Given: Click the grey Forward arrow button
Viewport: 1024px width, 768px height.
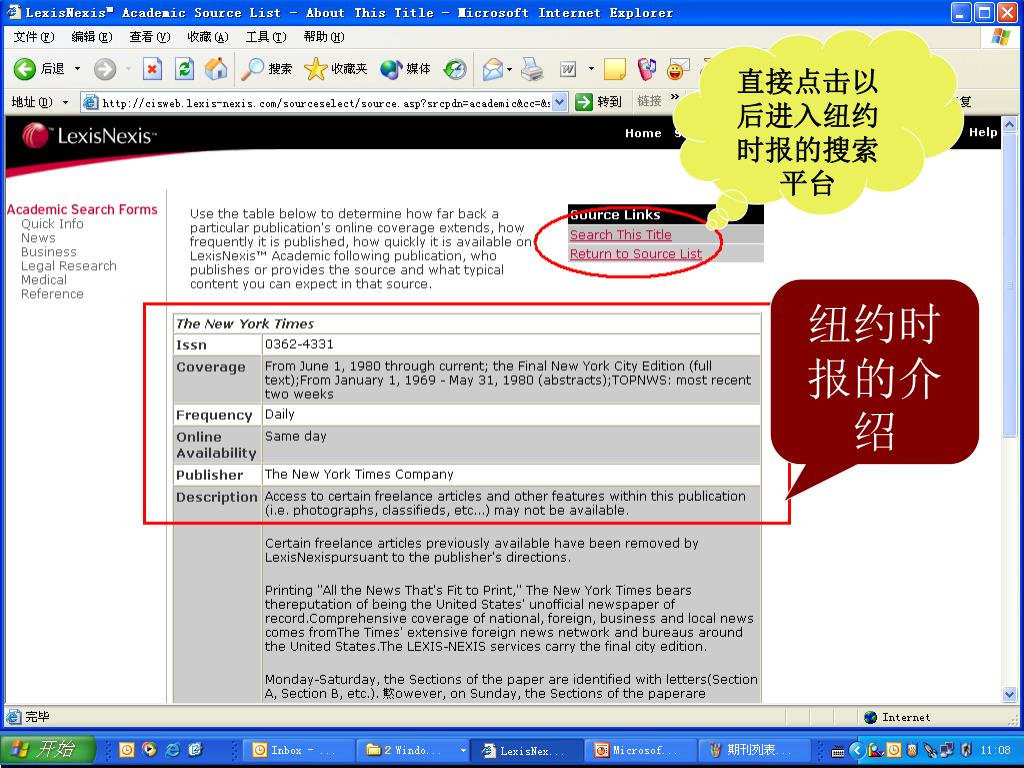Looking at the screenshot, I should point(104,69).
